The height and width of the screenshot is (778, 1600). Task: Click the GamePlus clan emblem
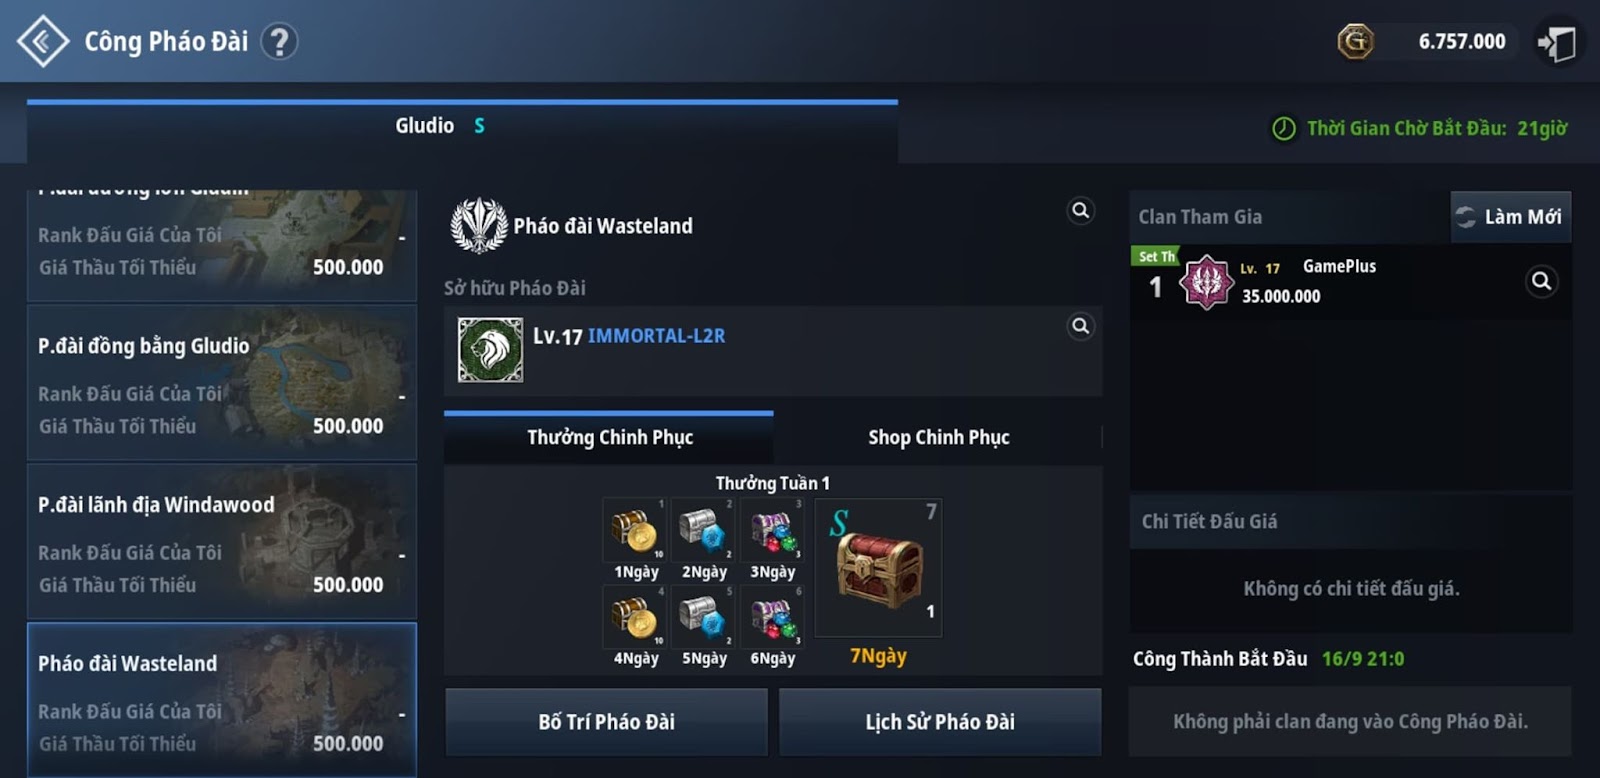1206,282
